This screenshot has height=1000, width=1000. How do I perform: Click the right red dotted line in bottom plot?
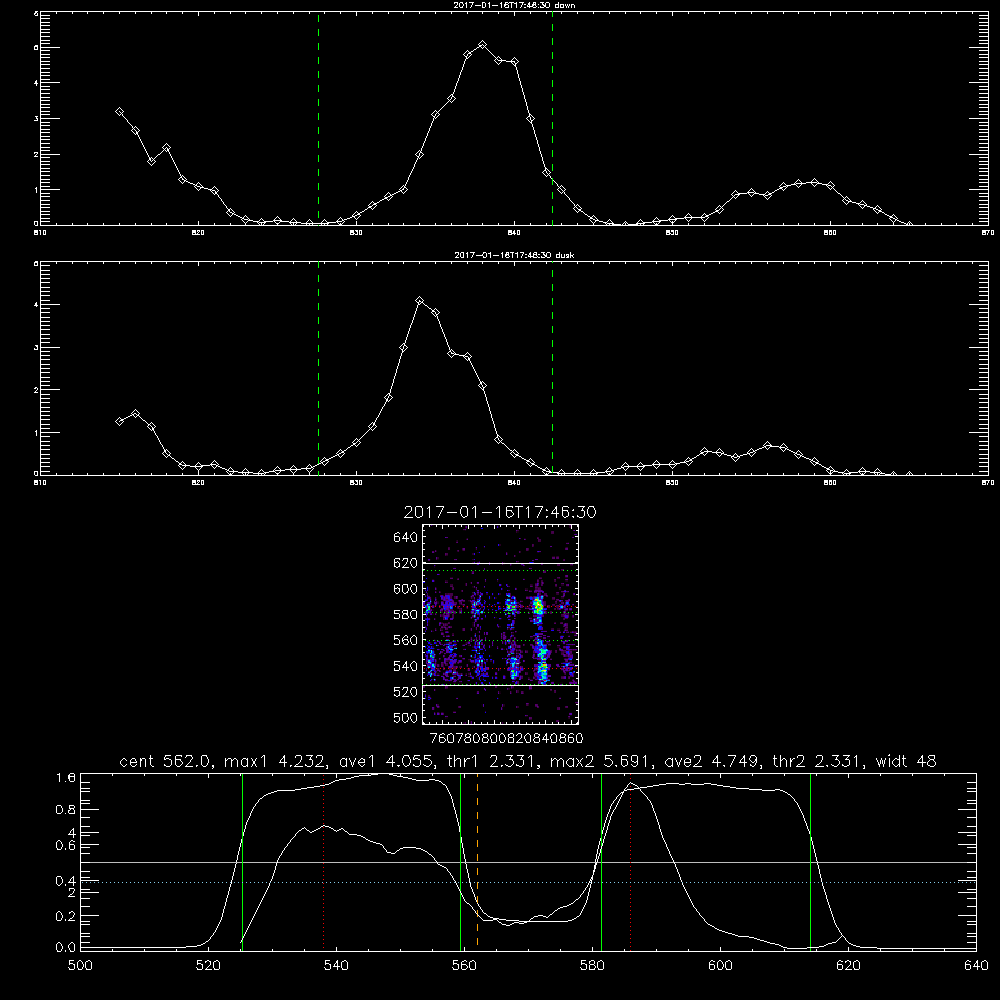pos(631,861)
